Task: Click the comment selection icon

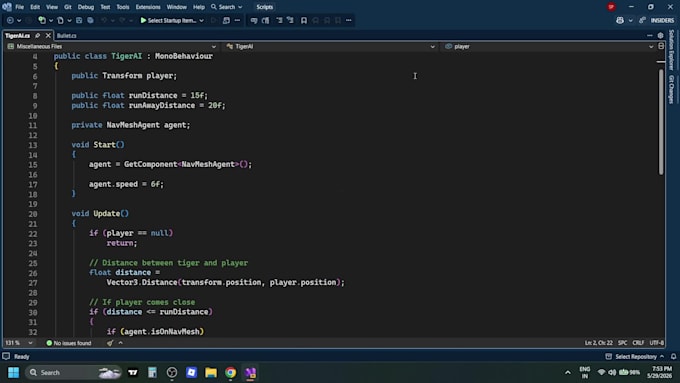Action: [x=254, y=20]
